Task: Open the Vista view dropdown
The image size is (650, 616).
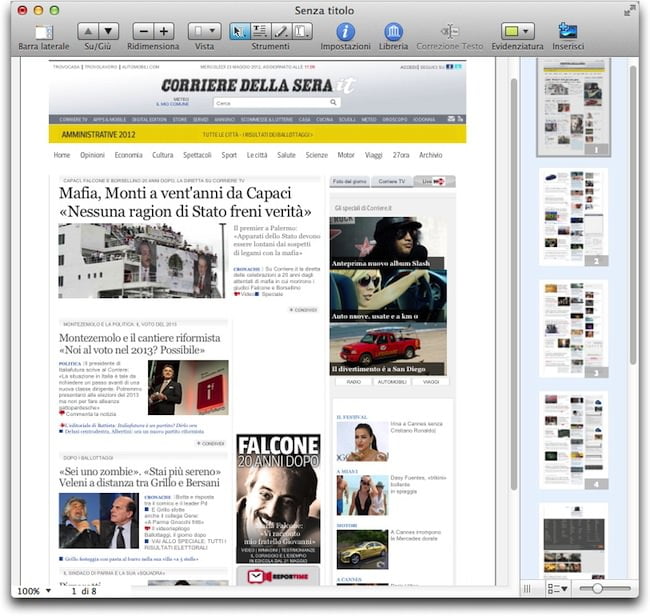Action: (204, 32)
